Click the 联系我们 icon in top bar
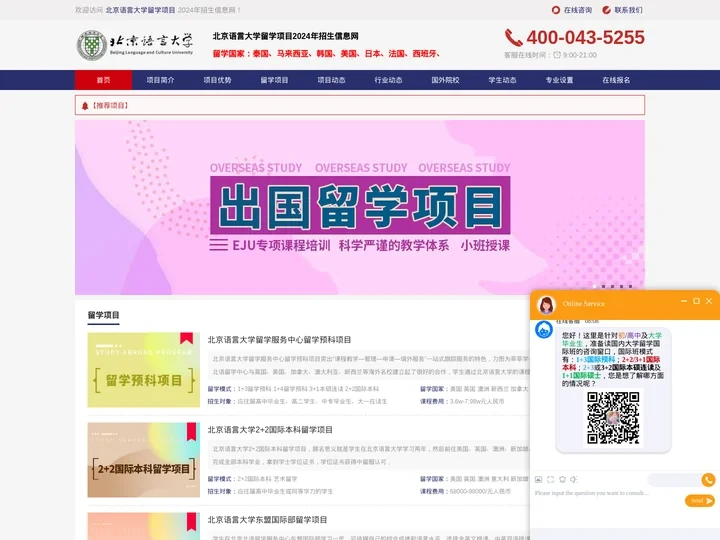This screenshot has width=720, height=540. tap(607, 10)
